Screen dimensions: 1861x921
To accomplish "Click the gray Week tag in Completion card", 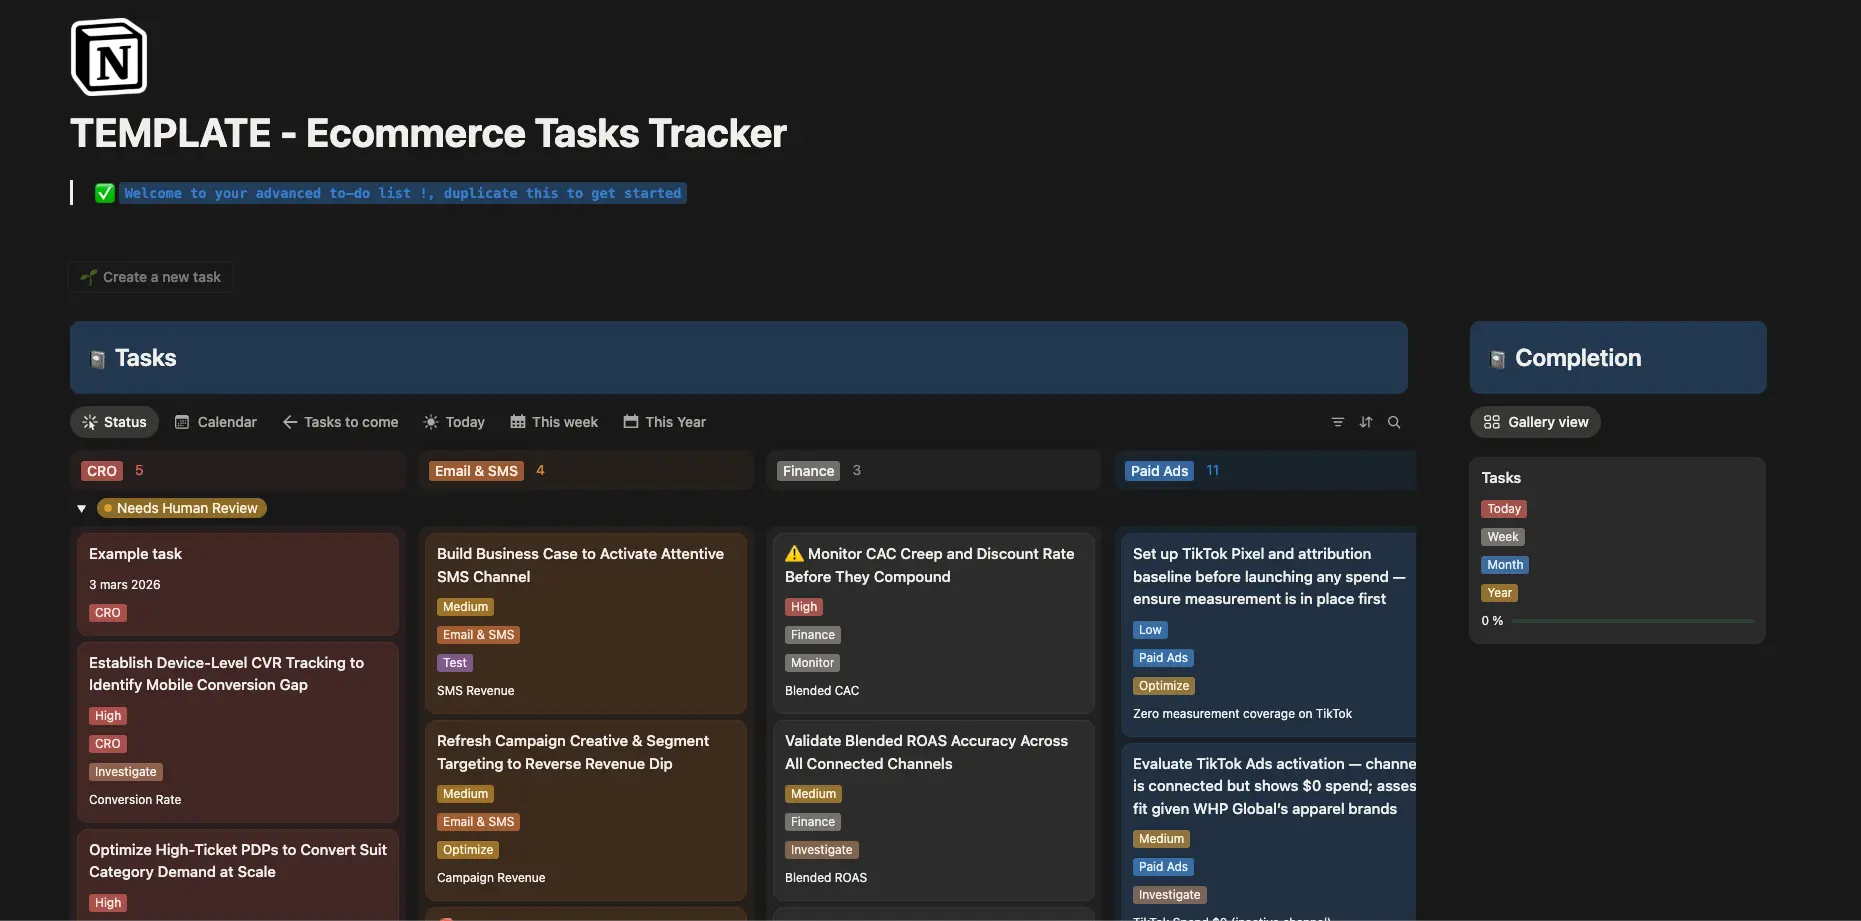I will [x=1503, y=537].
